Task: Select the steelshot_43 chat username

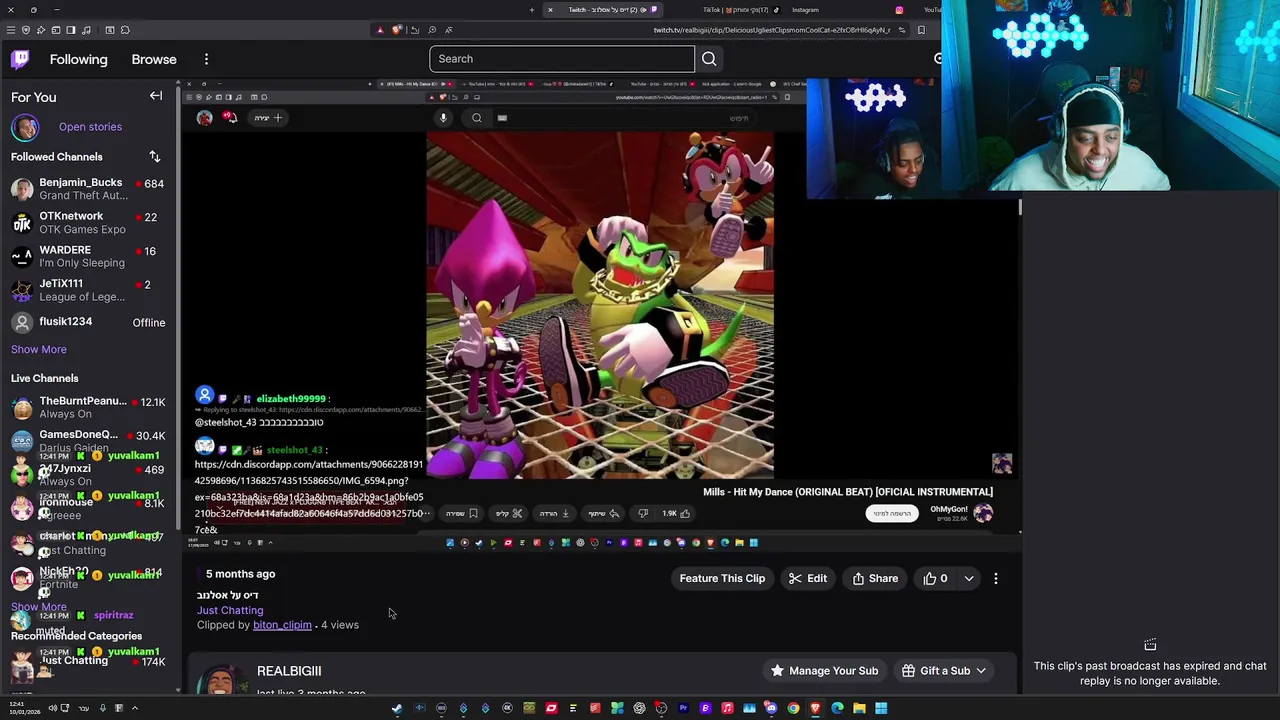Action: click(x=294, y=450)
